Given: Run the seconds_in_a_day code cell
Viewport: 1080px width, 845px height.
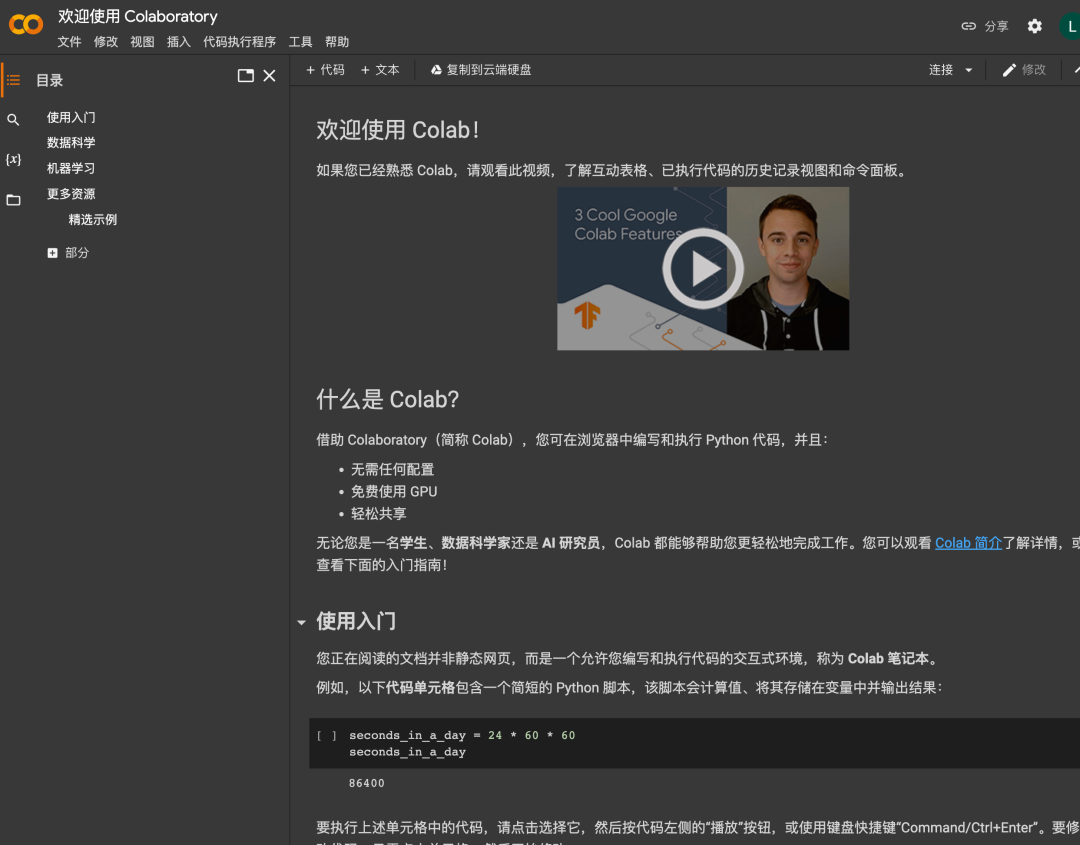Looking at the screenshot, I should [x=326, y=736].
